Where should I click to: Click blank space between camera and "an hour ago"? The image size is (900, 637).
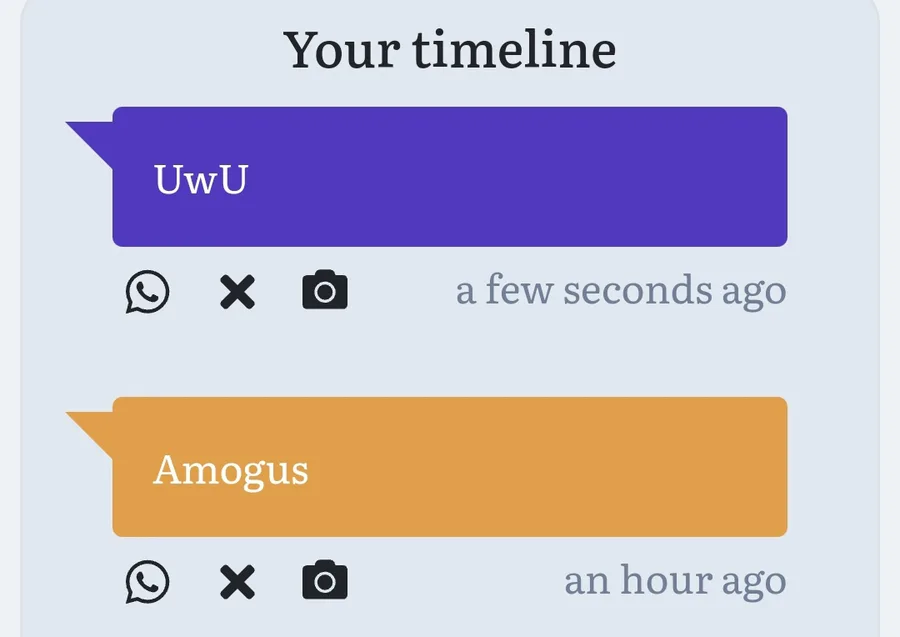tap(456, 581)
